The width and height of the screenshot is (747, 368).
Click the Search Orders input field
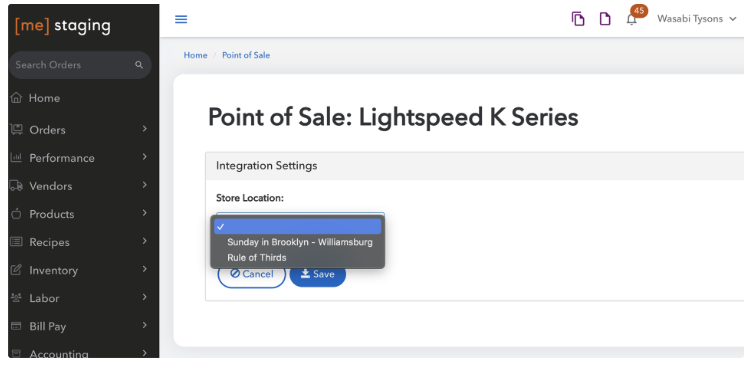80,65
